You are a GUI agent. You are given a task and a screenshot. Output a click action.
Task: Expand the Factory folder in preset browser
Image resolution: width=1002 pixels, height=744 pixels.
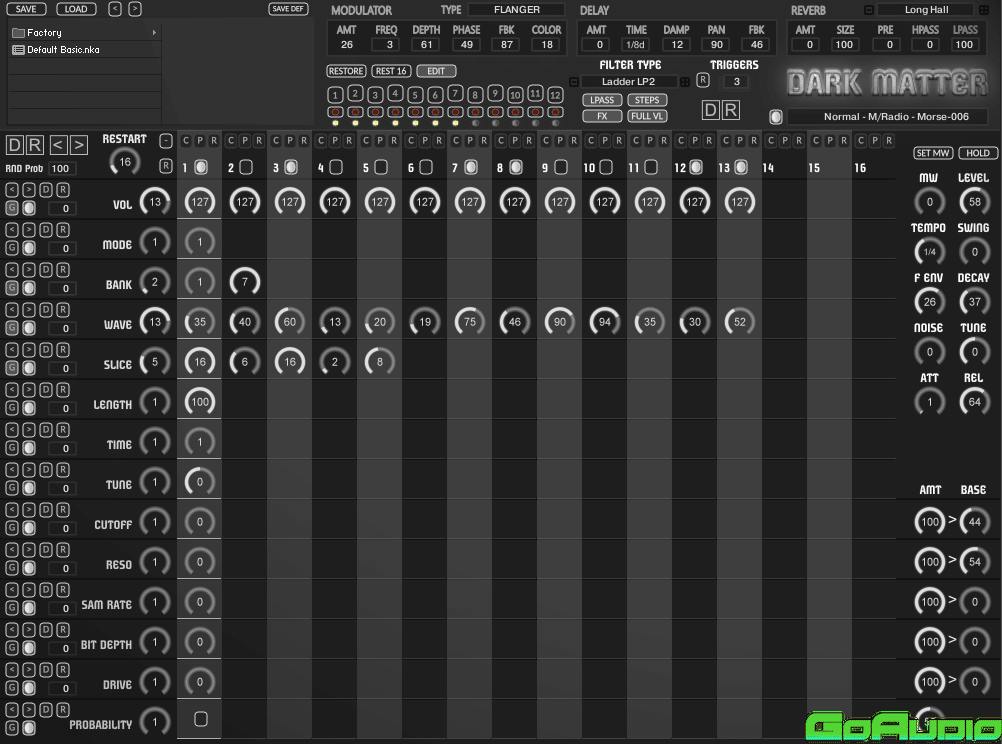tap(154, 33)
